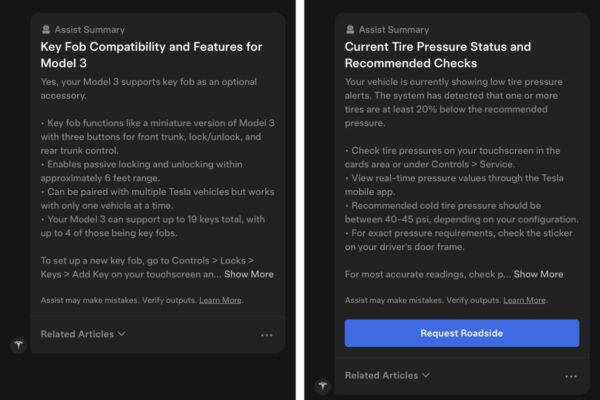Click the Request Roadside button
The width and height of the screenshot is (600, 400).
pos(462,333)
